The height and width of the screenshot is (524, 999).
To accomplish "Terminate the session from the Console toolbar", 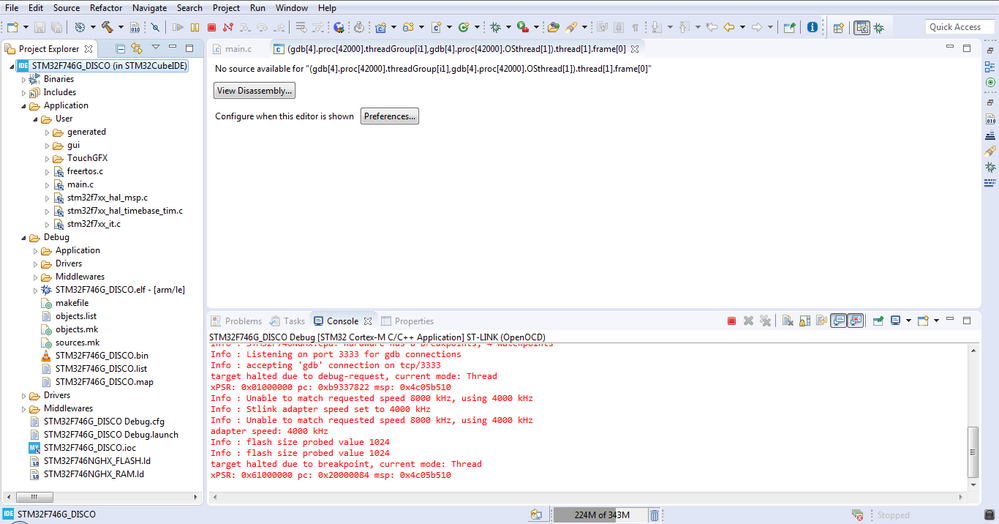I will pos(731,321).
